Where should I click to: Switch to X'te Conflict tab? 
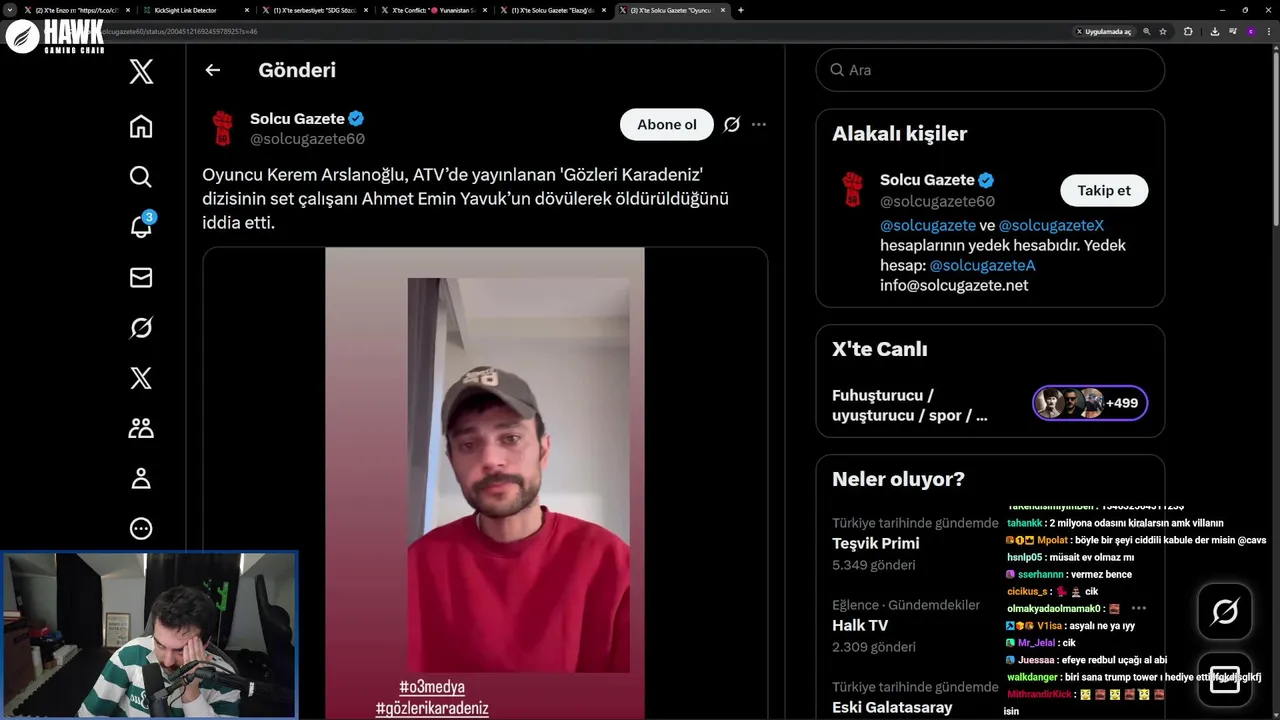[x=433, y=10]
